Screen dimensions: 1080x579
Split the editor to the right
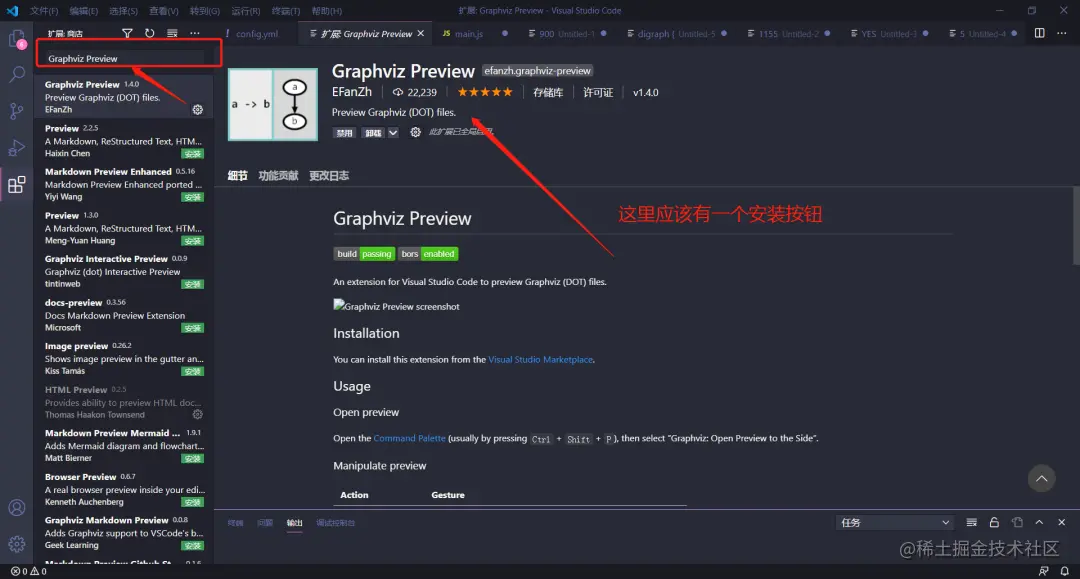pyautogui.click(x=1039, y=33)
